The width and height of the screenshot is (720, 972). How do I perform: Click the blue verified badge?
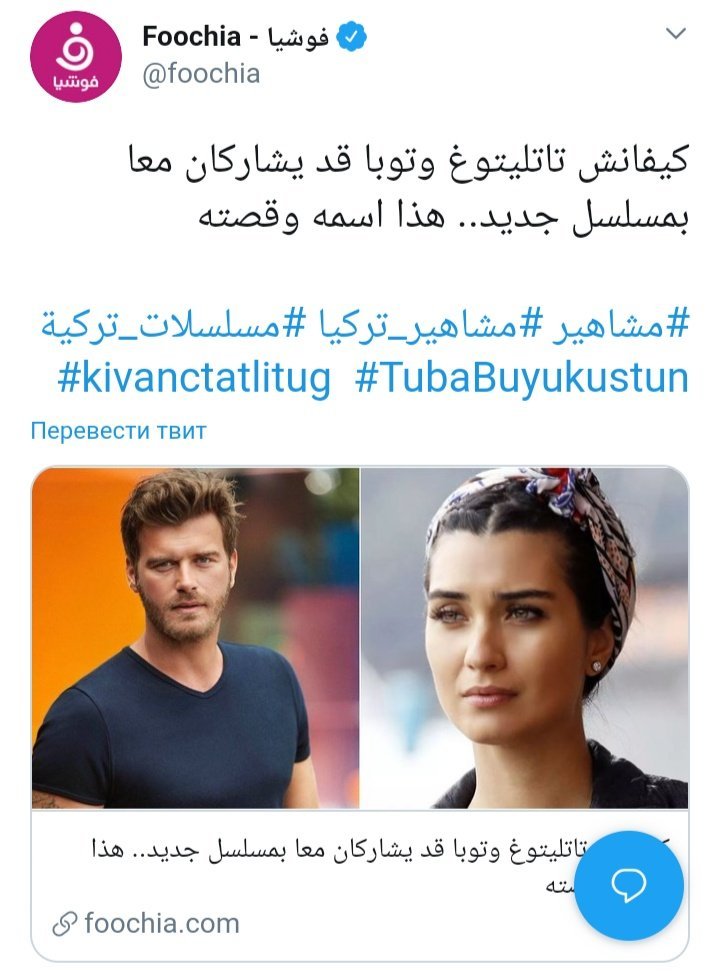click(351, 37)
